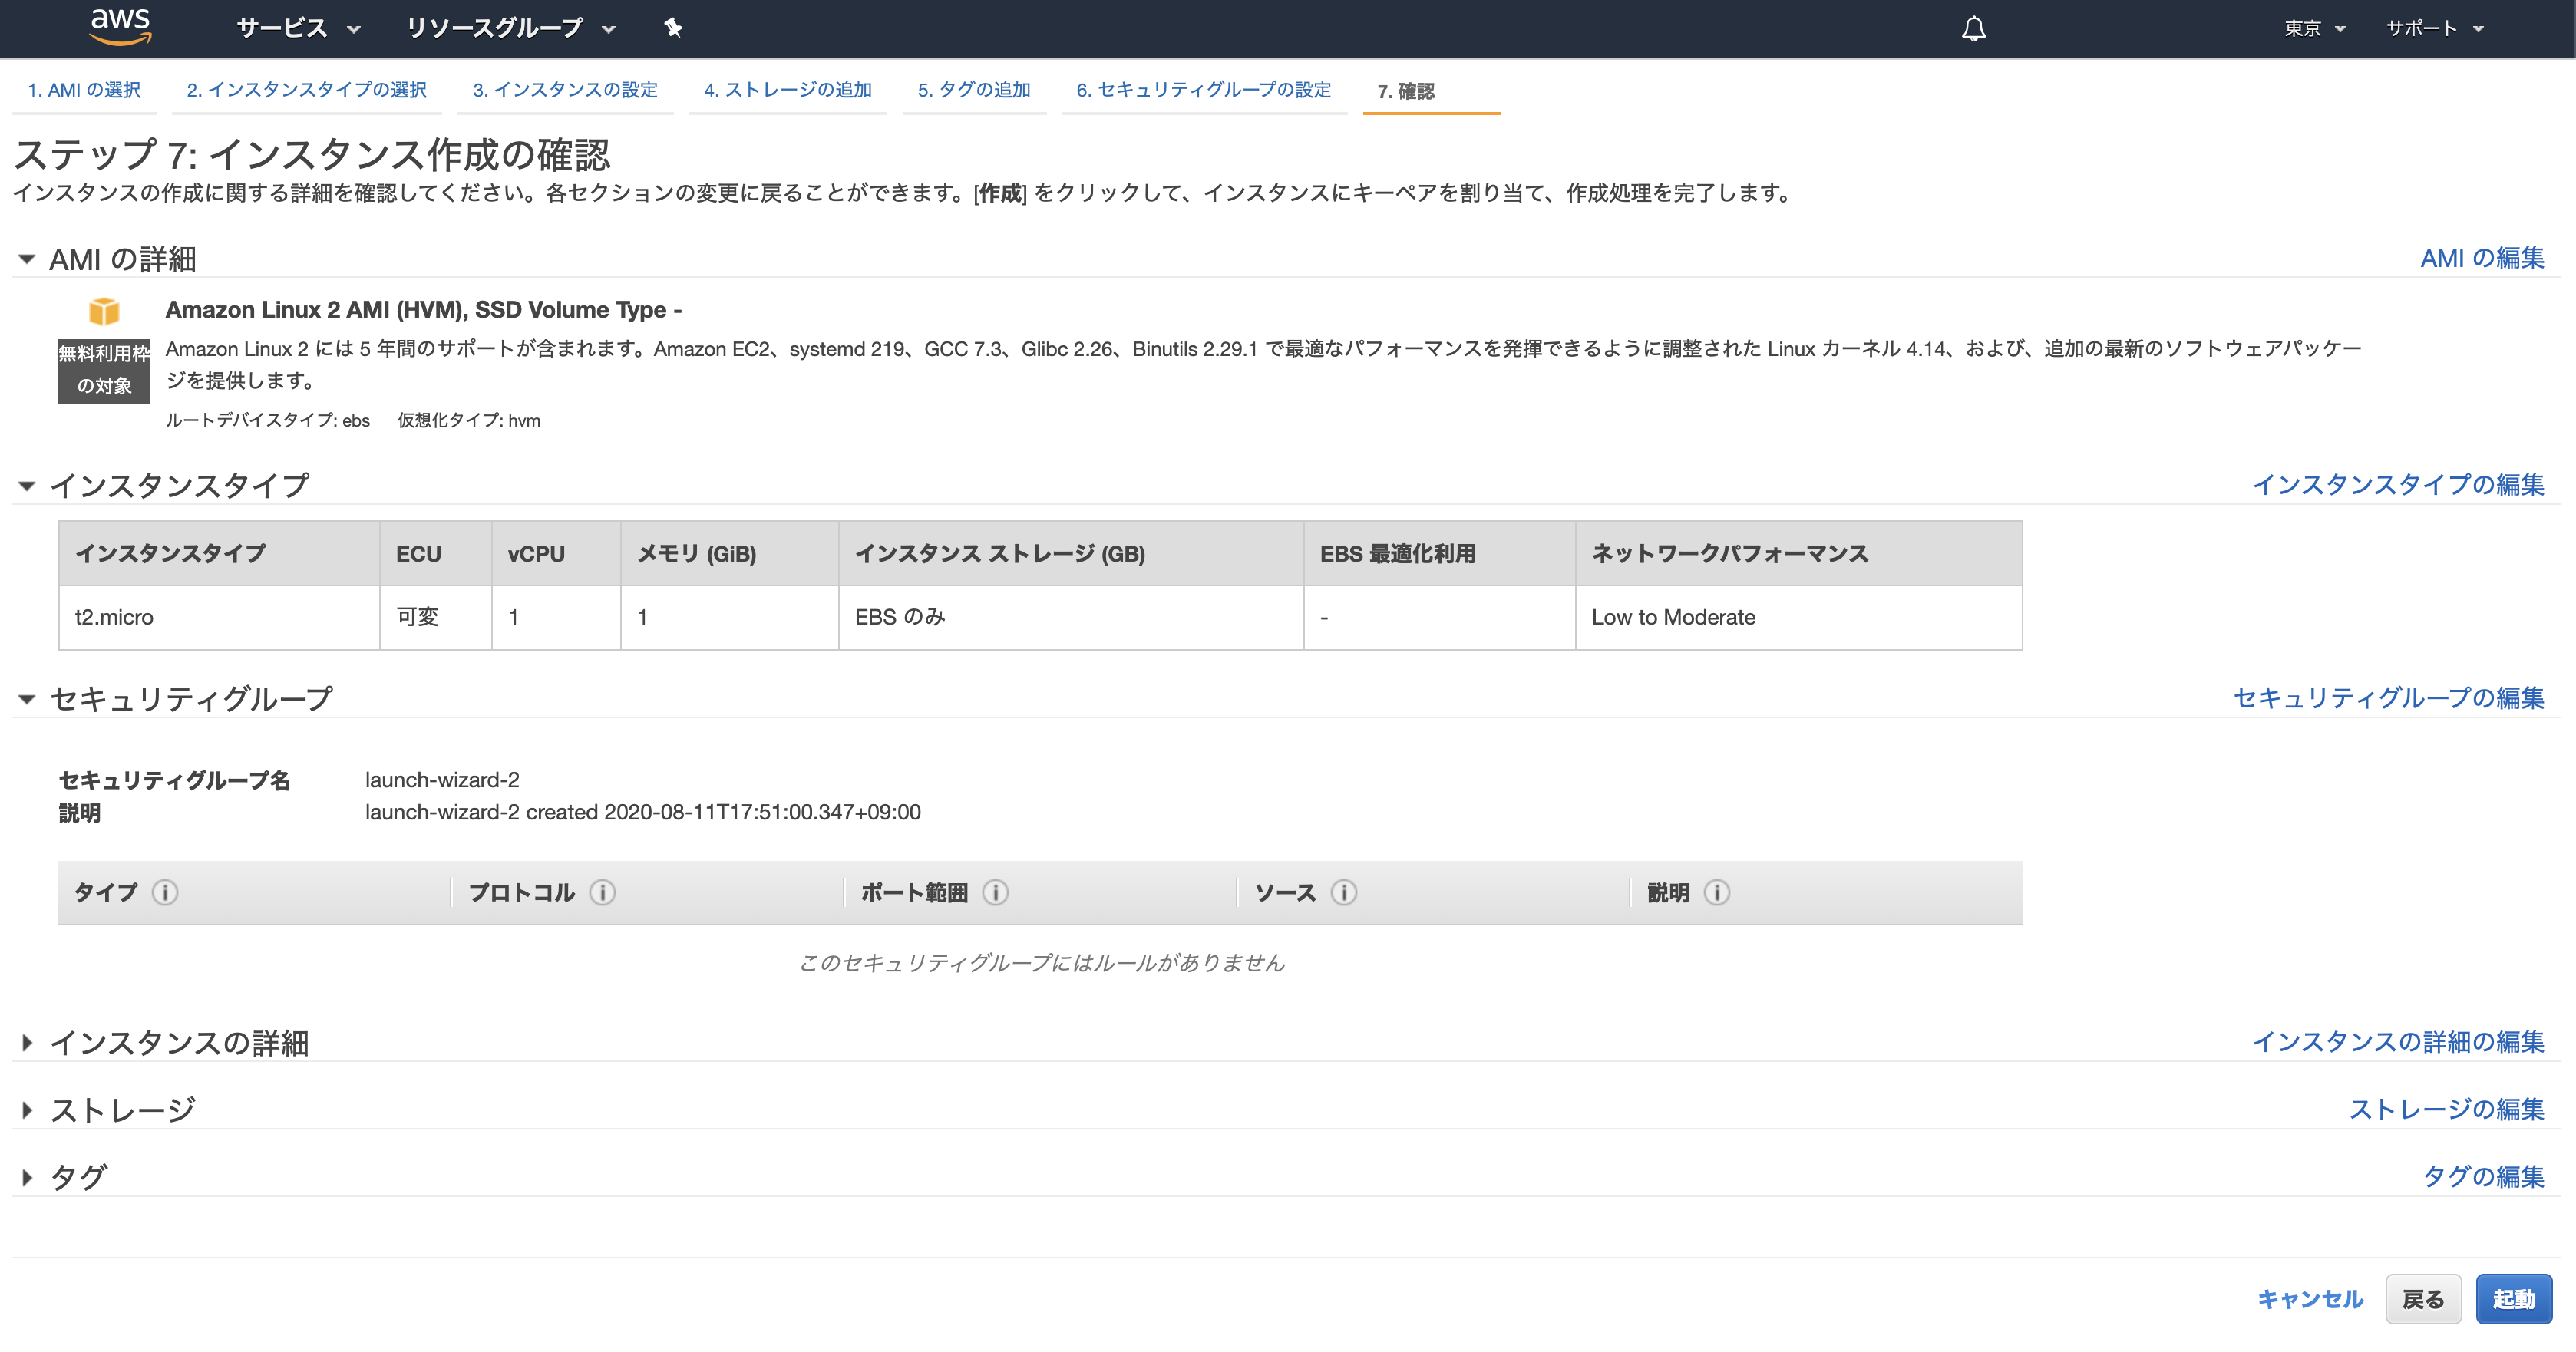Click info icon next to ポート範囲

[x=995, y=892]
